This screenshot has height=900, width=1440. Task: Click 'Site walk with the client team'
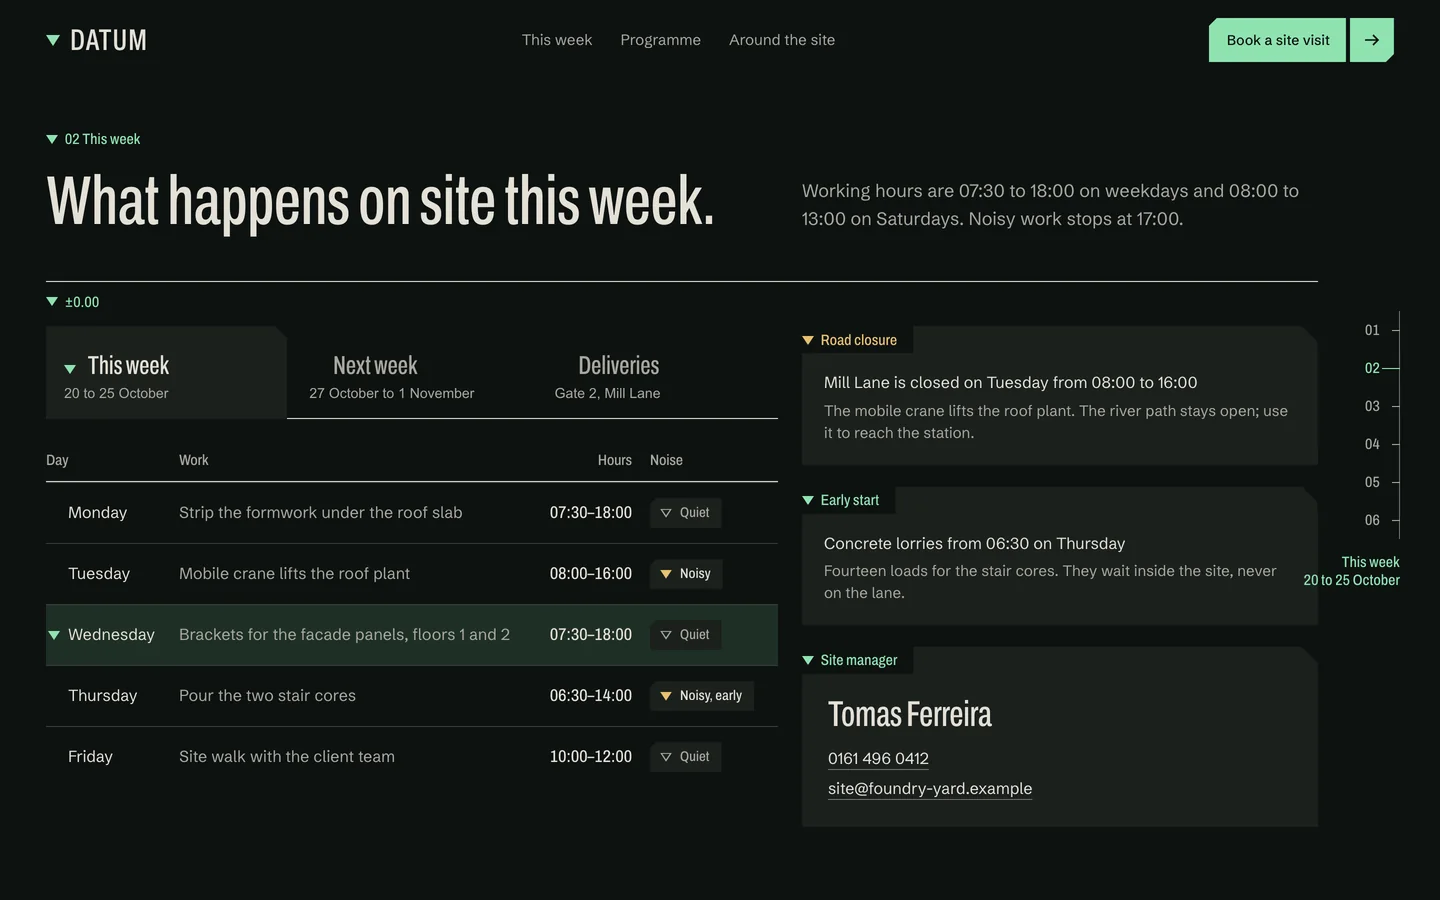click(287, 757)
